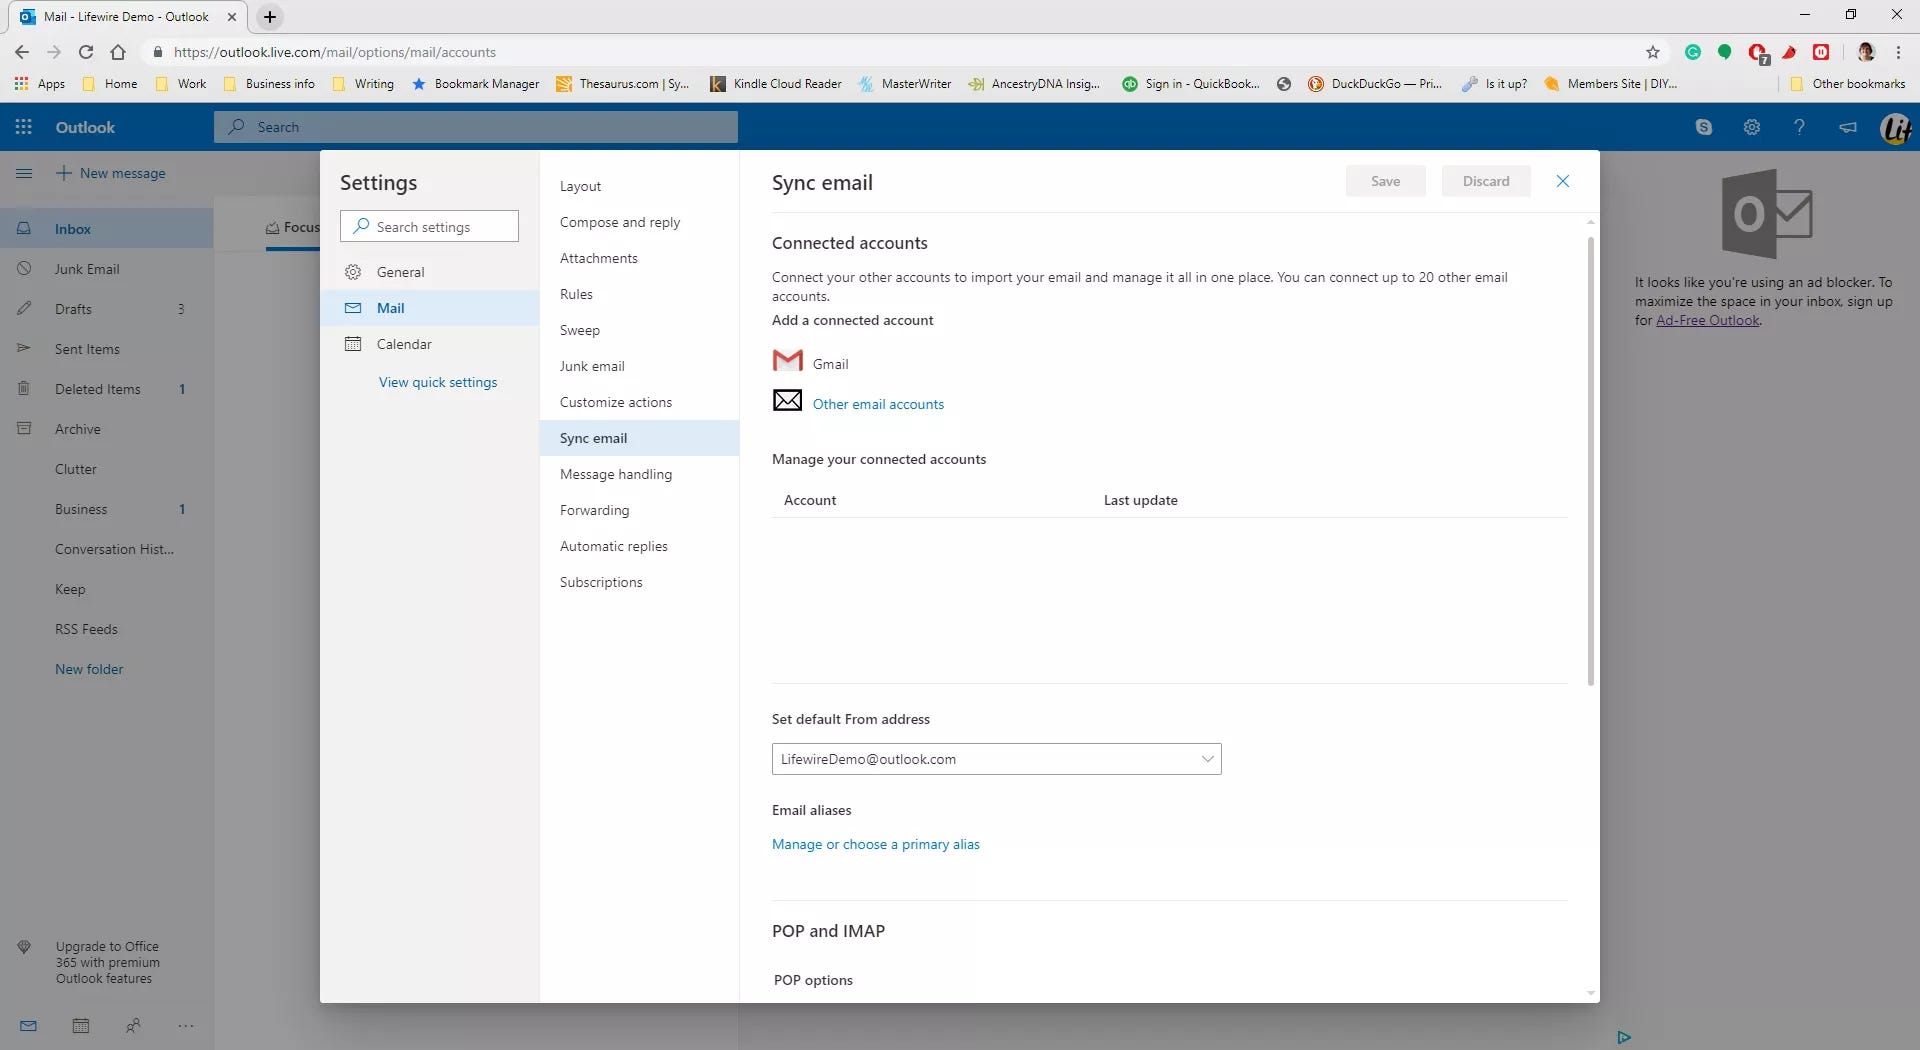Switch to People view at bottom left
Screen dimensions: 1920x1050
[133, 1026]
